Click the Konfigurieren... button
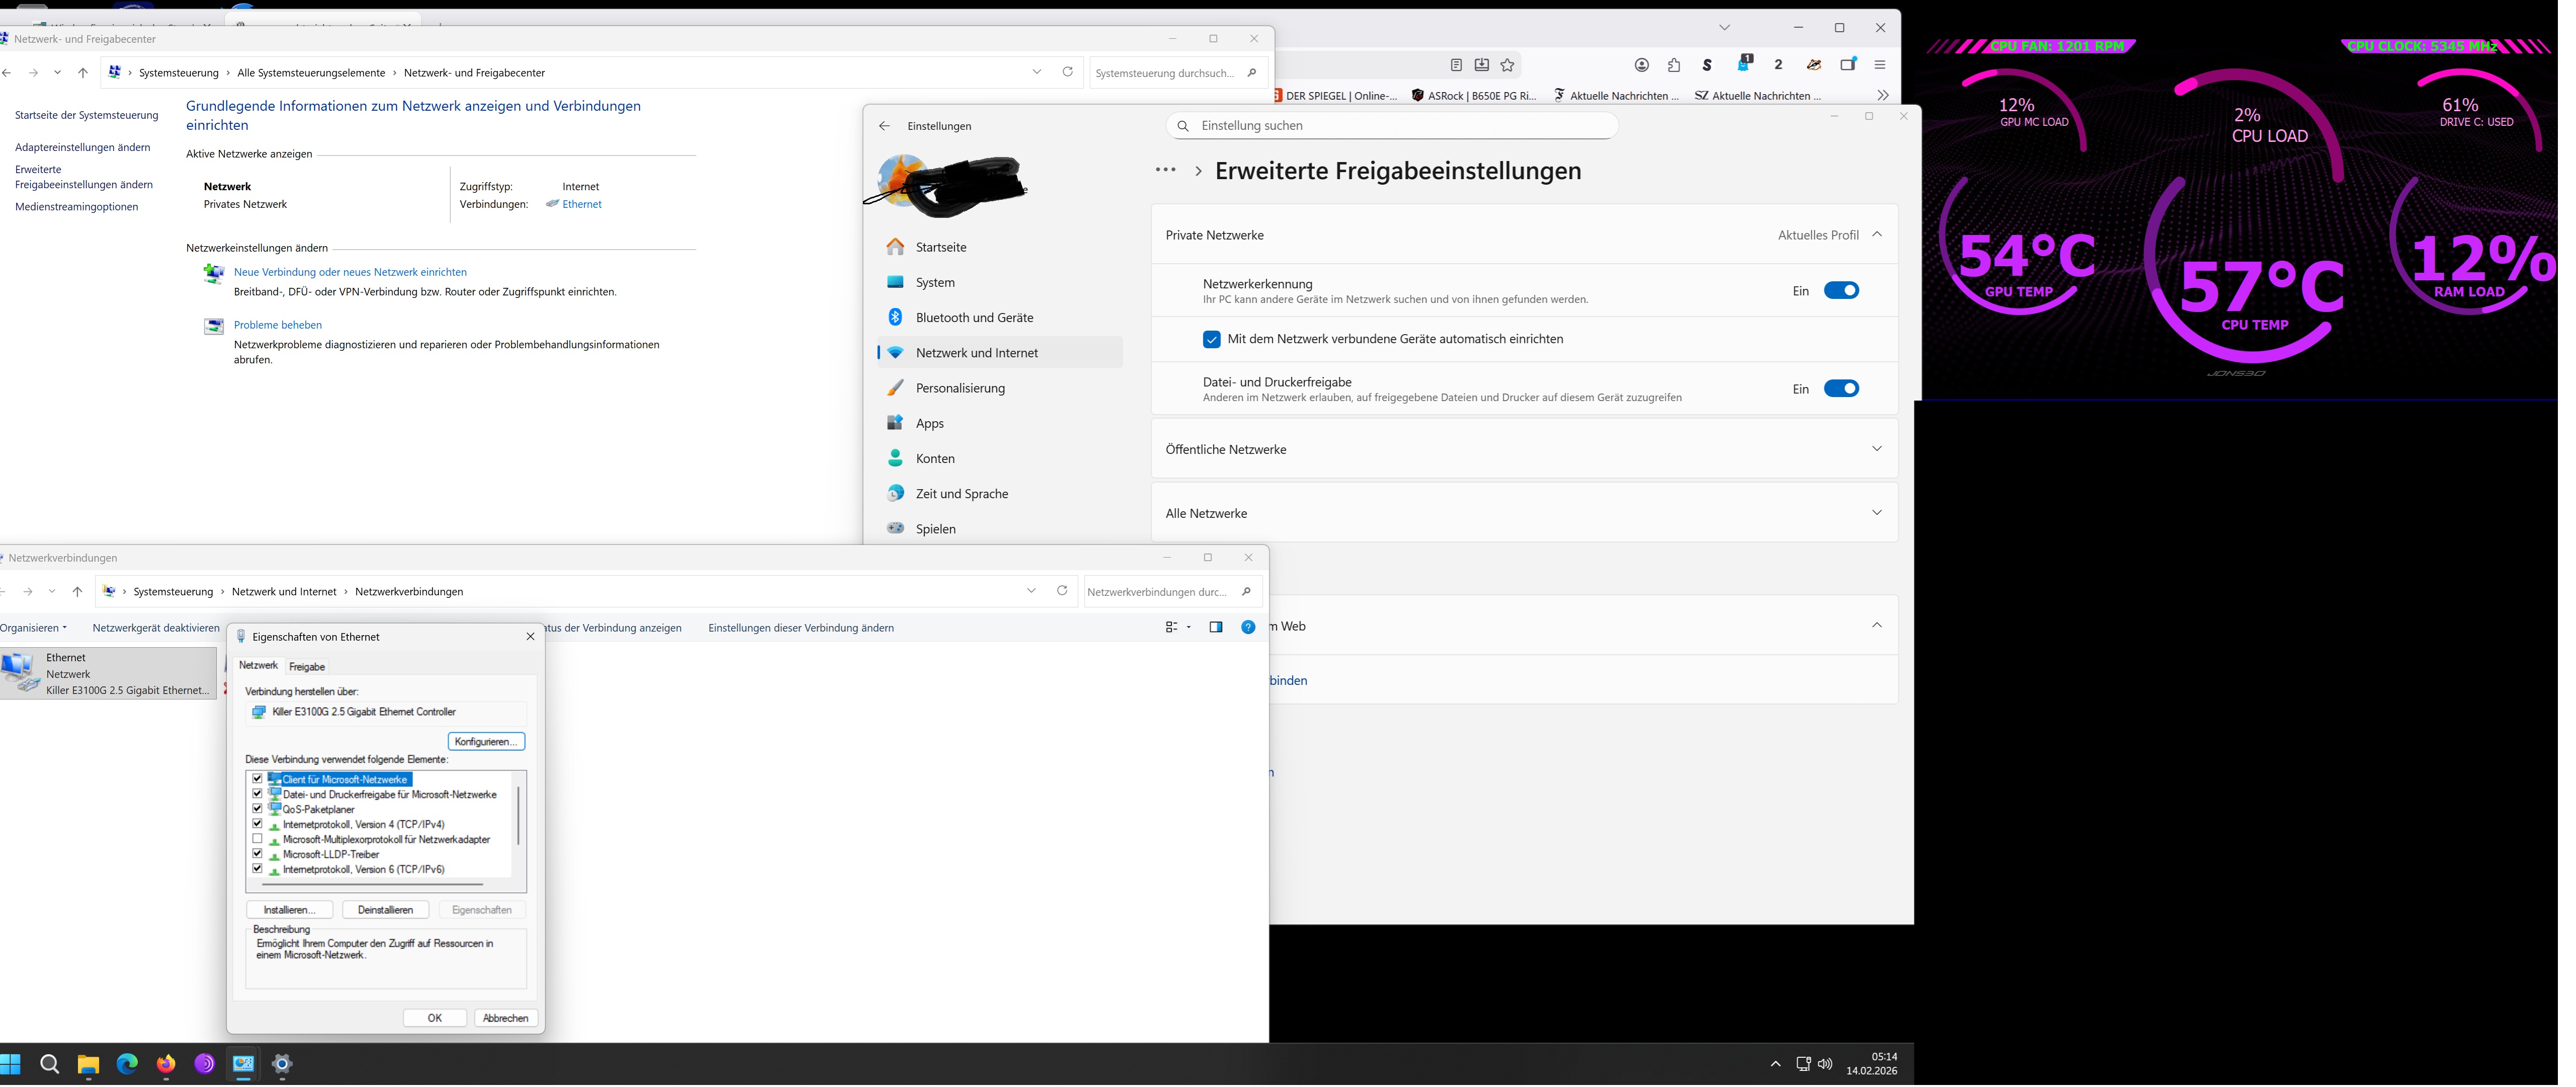 [x=485, y=742]
